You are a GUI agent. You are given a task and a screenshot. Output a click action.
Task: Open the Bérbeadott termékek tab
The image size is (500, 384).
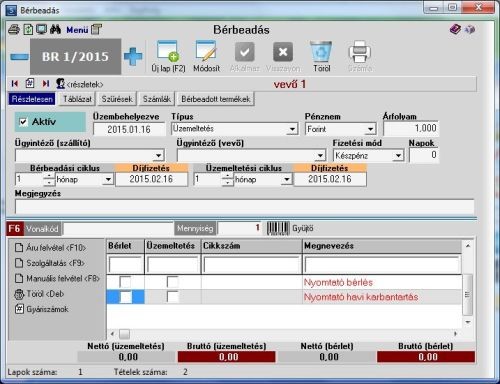coord(216,99)
